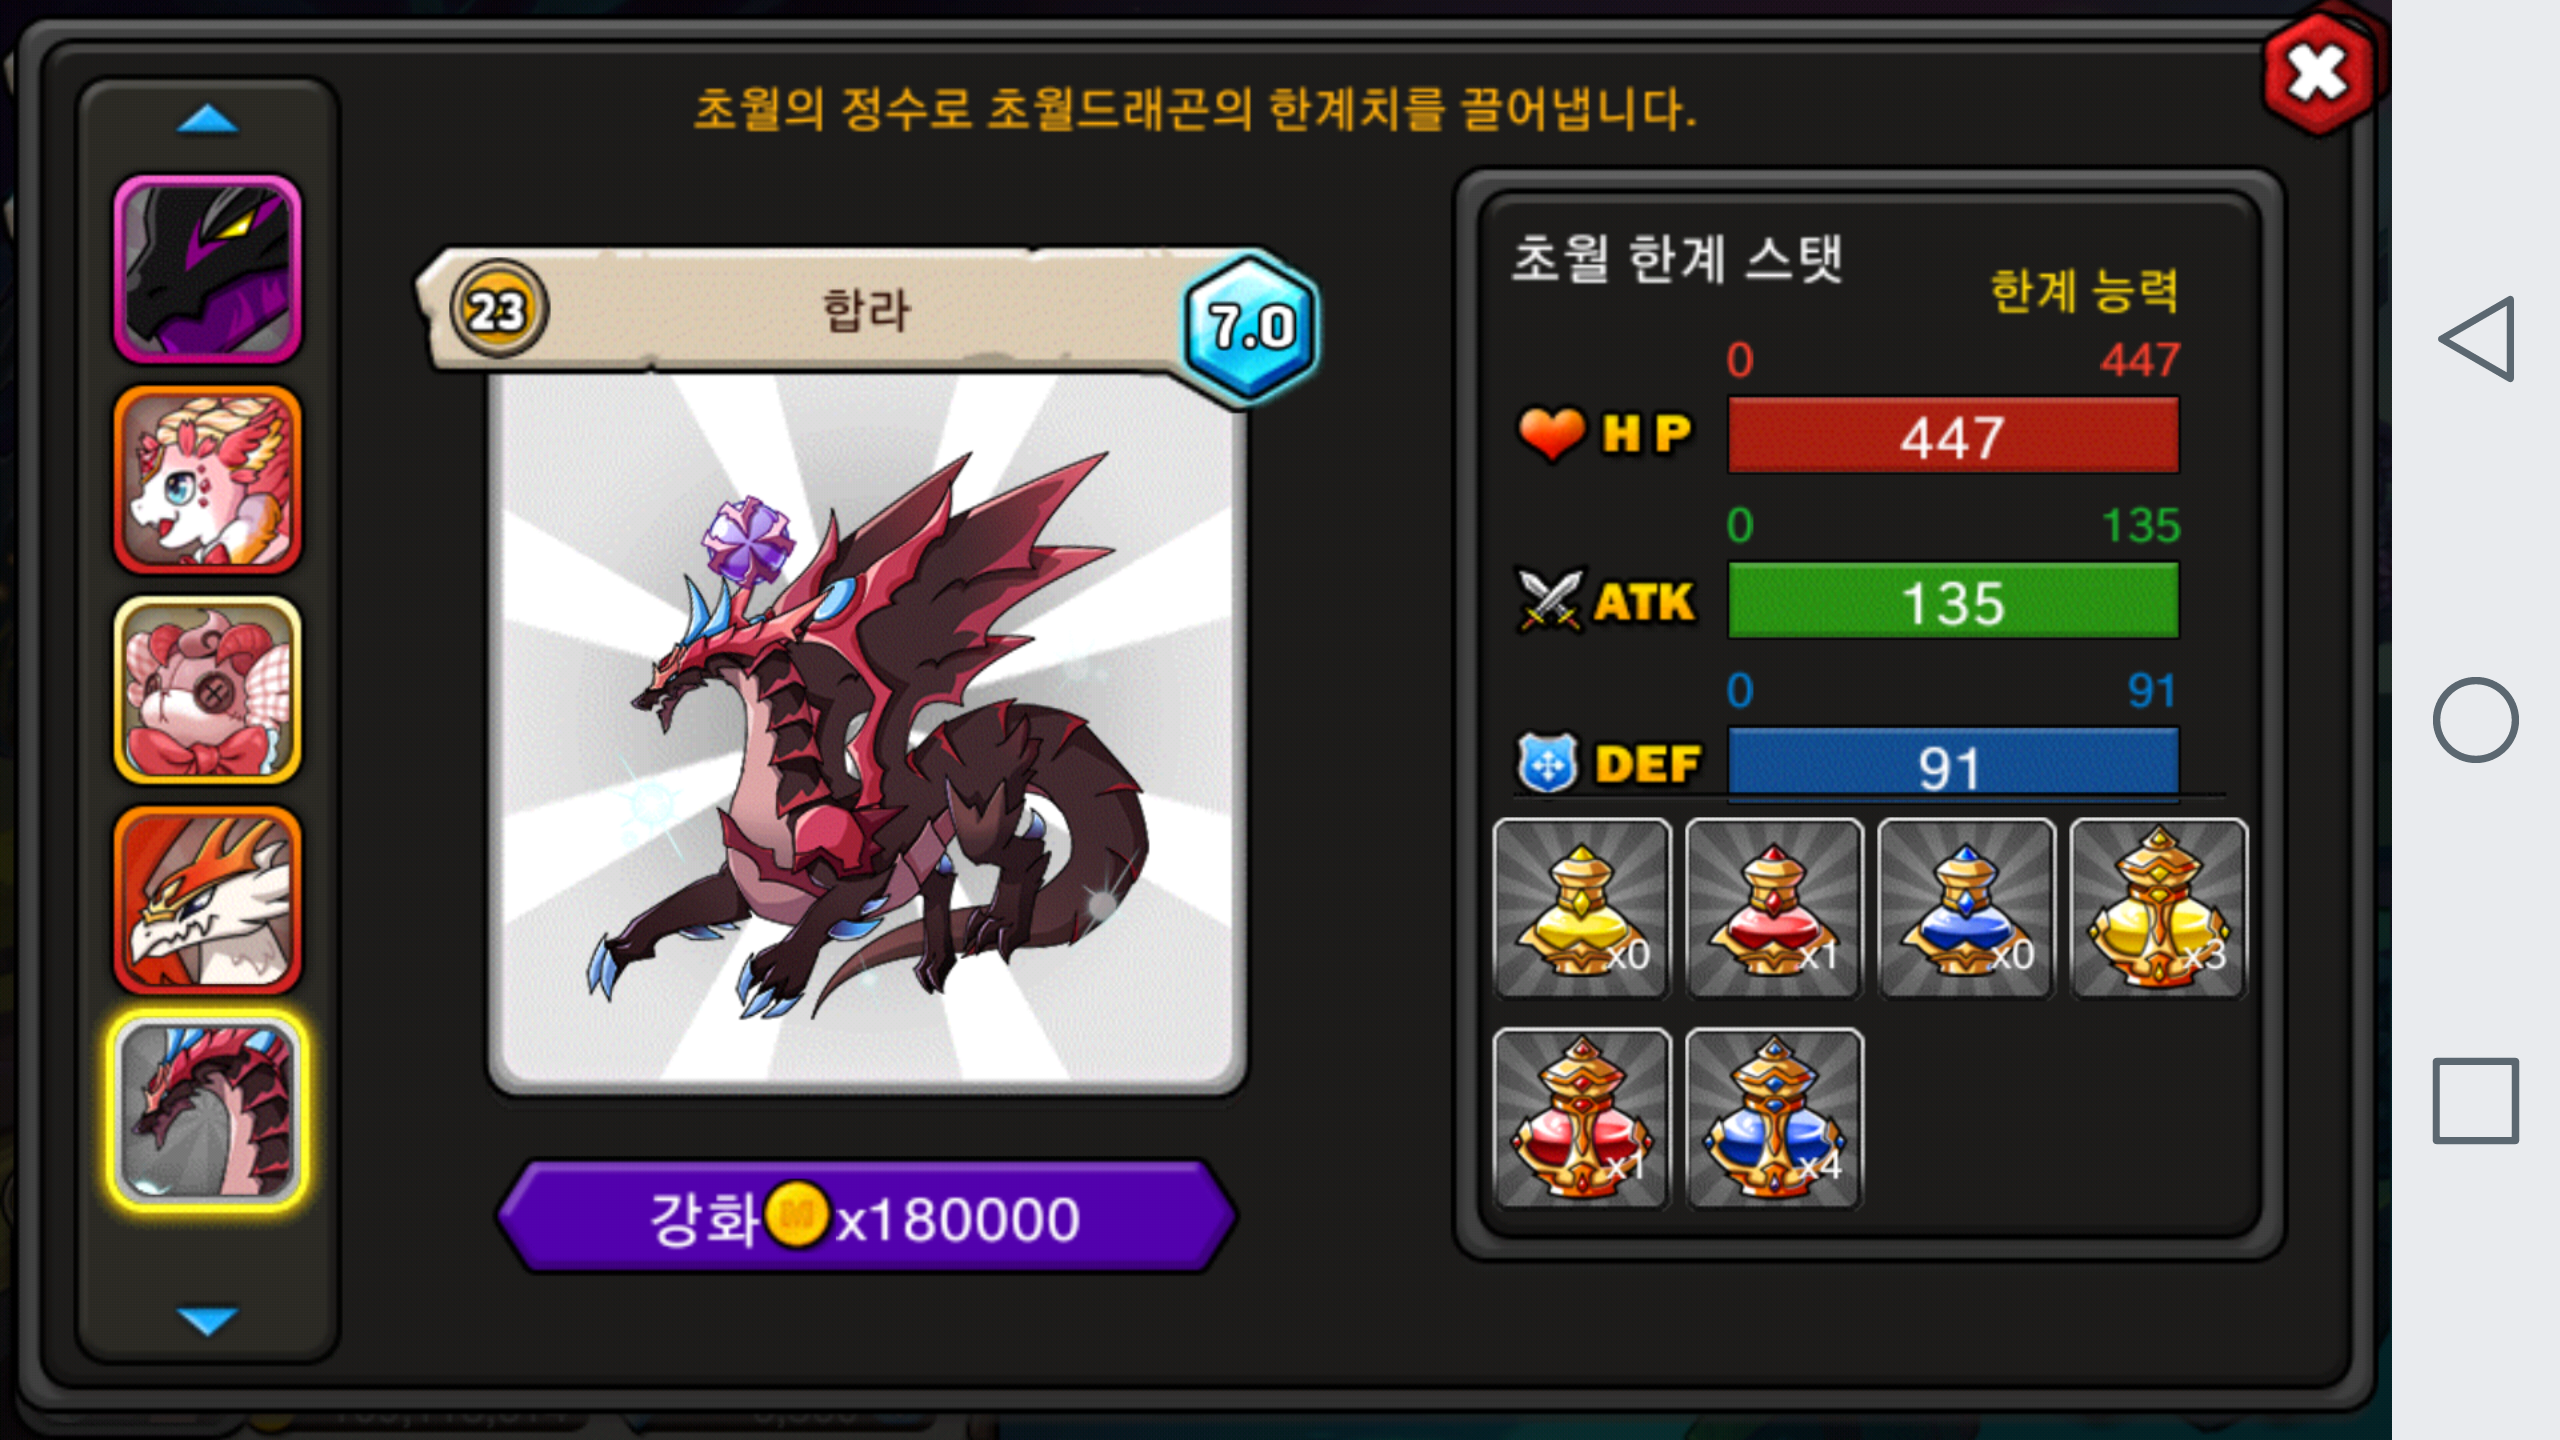Tap the green ATK 135 bar
The height and width of the screenshot is (1440, 2560).
[x=1953, y=601]
